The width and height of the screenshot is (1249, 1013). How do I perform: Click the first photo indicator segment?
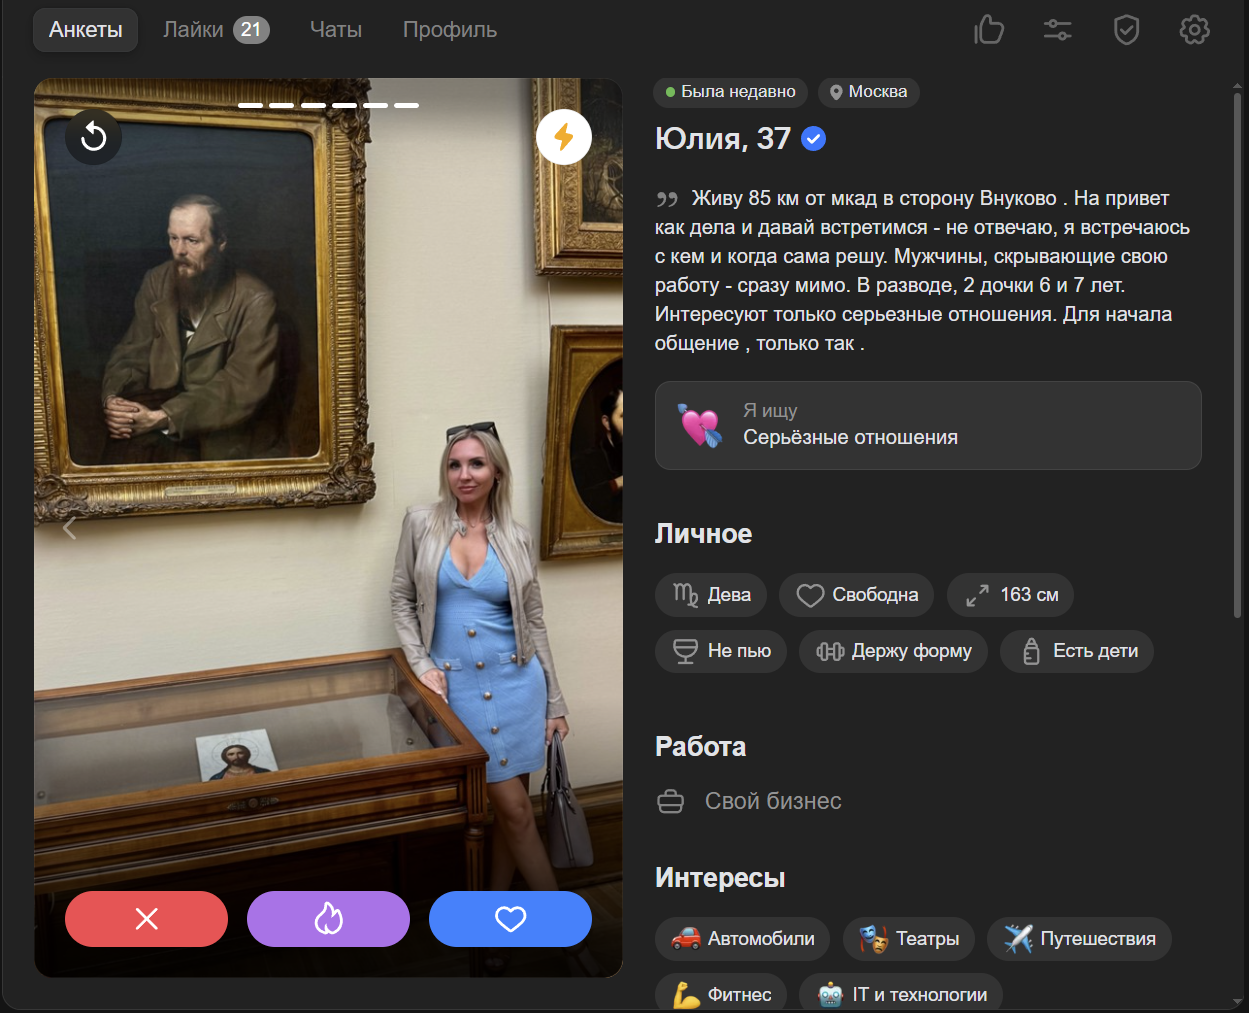click(x=250, y=105)
